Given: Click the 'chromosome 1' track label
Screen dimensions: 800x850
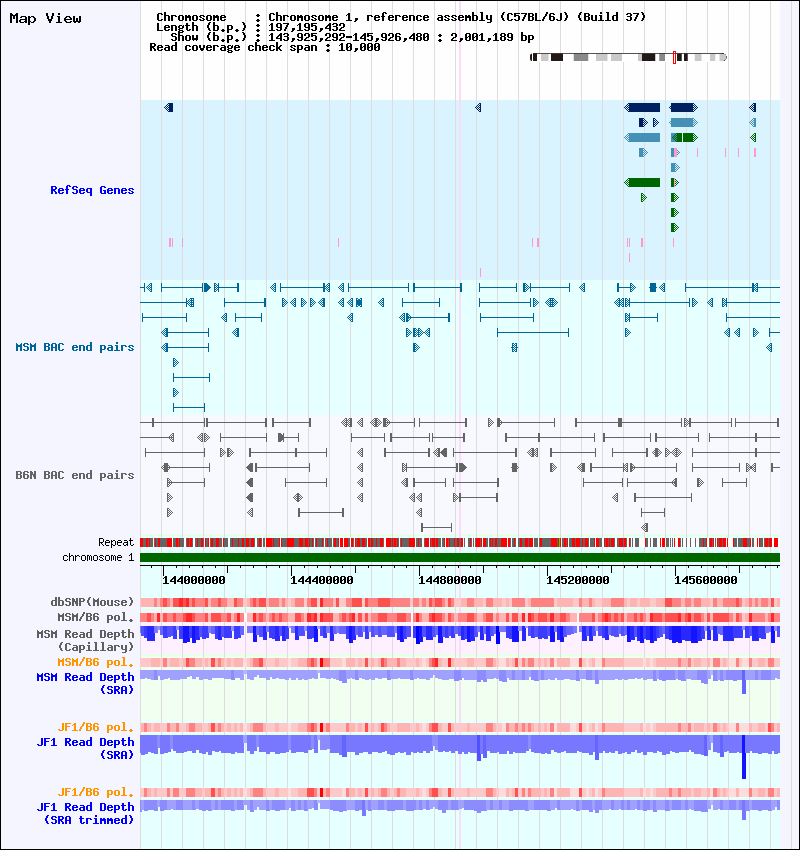Looking at the screenshot, I should (x=98, y=557).
